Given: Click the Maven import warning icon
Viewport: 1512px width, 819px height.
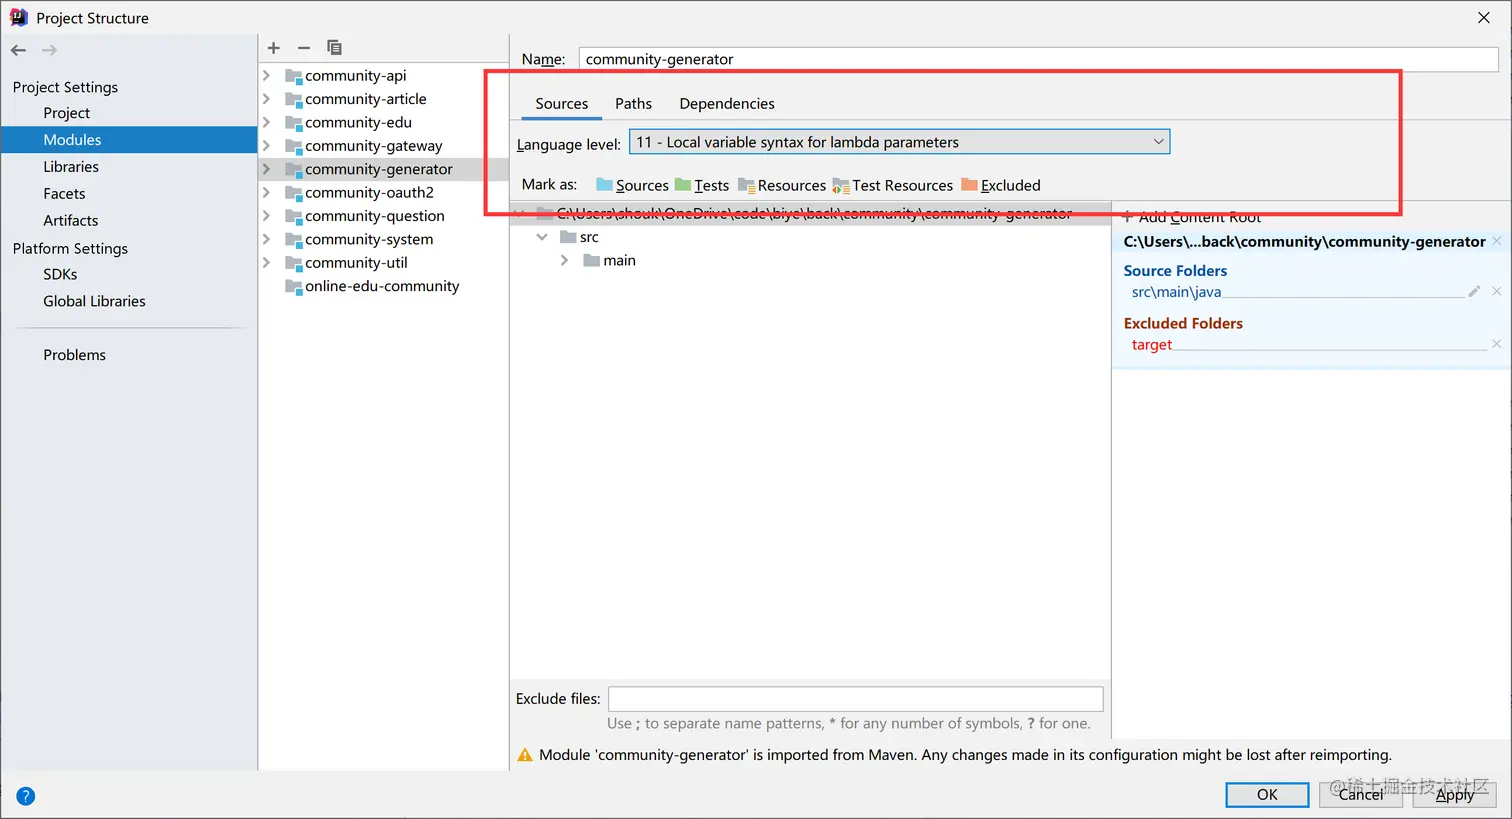Looking at the screenshot, I should 525,755.
